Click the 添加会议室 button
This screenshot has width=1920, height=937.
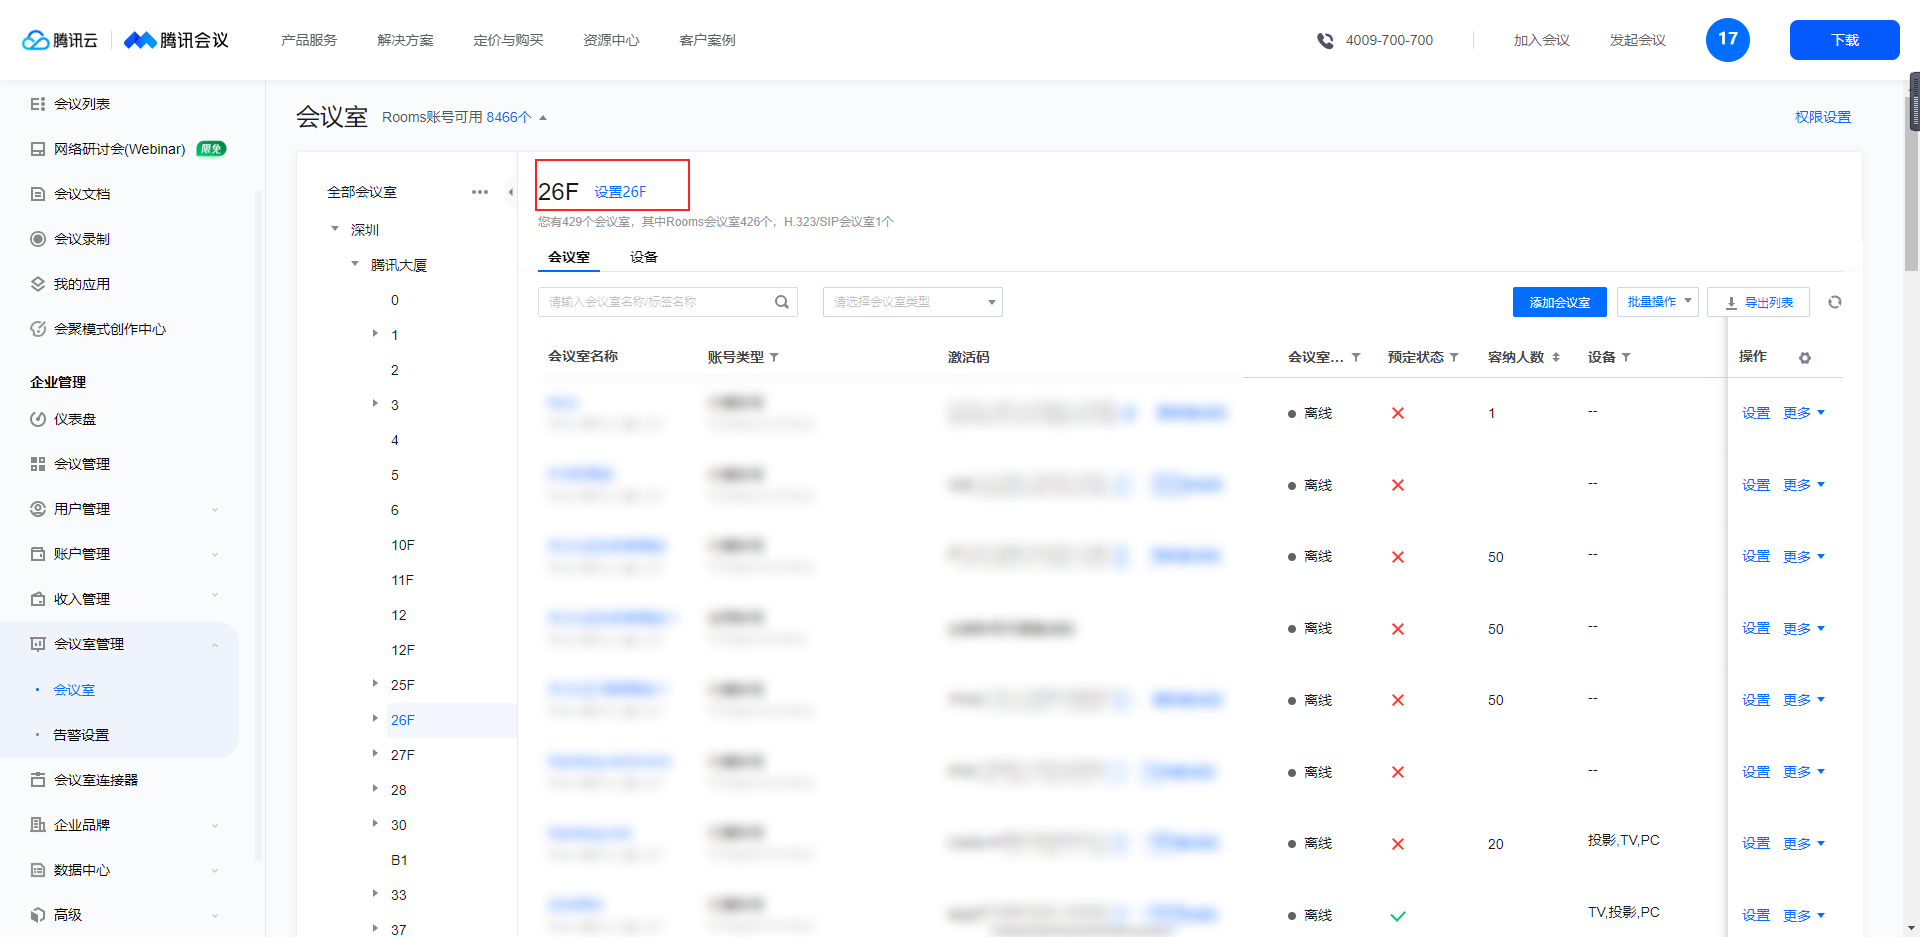1560,302
